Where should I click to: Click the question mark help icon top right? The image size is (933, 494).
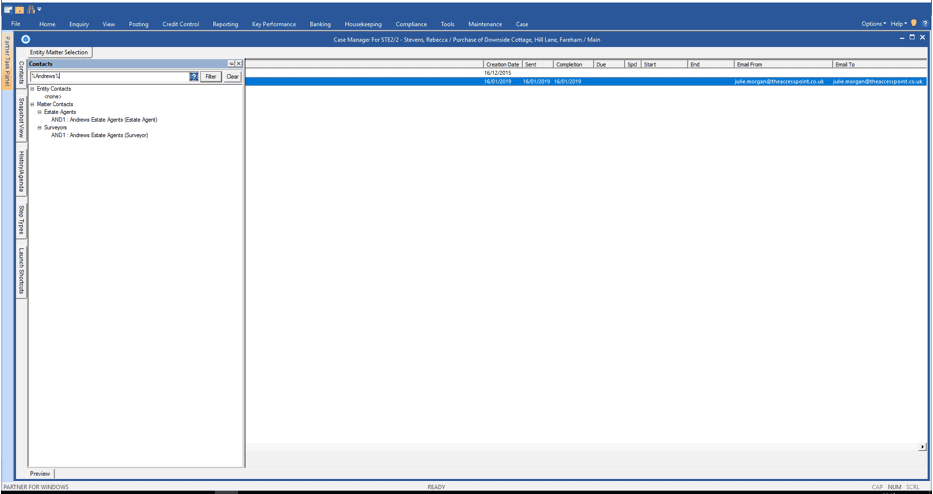click(925, 23)
